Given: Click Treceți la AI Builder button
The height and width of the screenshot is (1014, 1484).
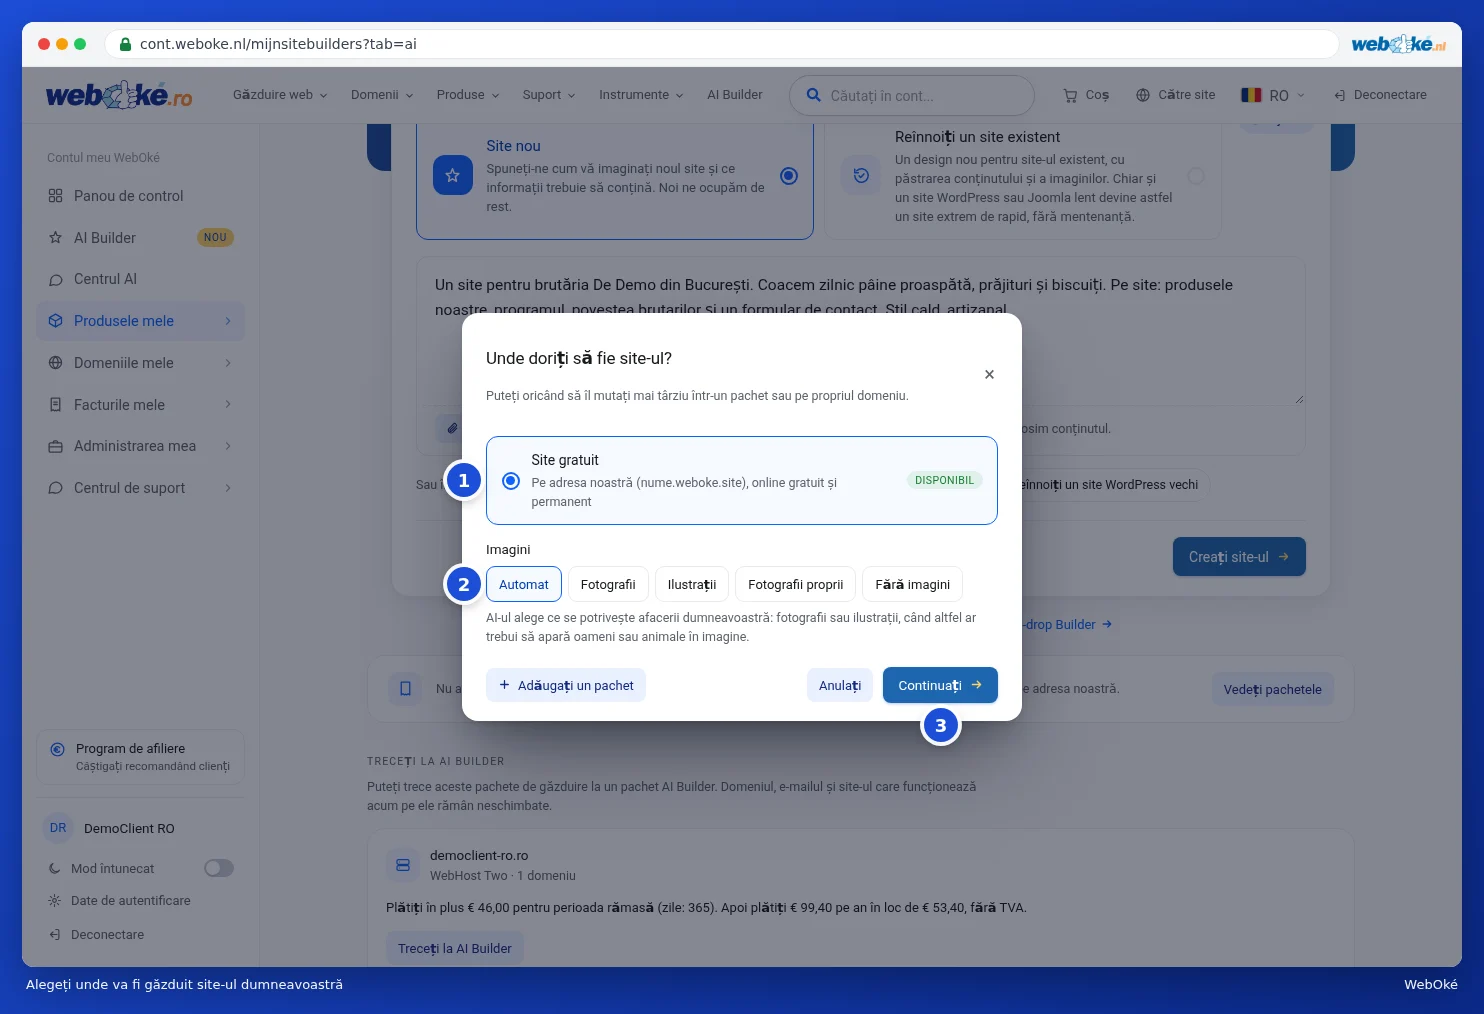Looking at the screenshot, I should (x=455, y=948).
